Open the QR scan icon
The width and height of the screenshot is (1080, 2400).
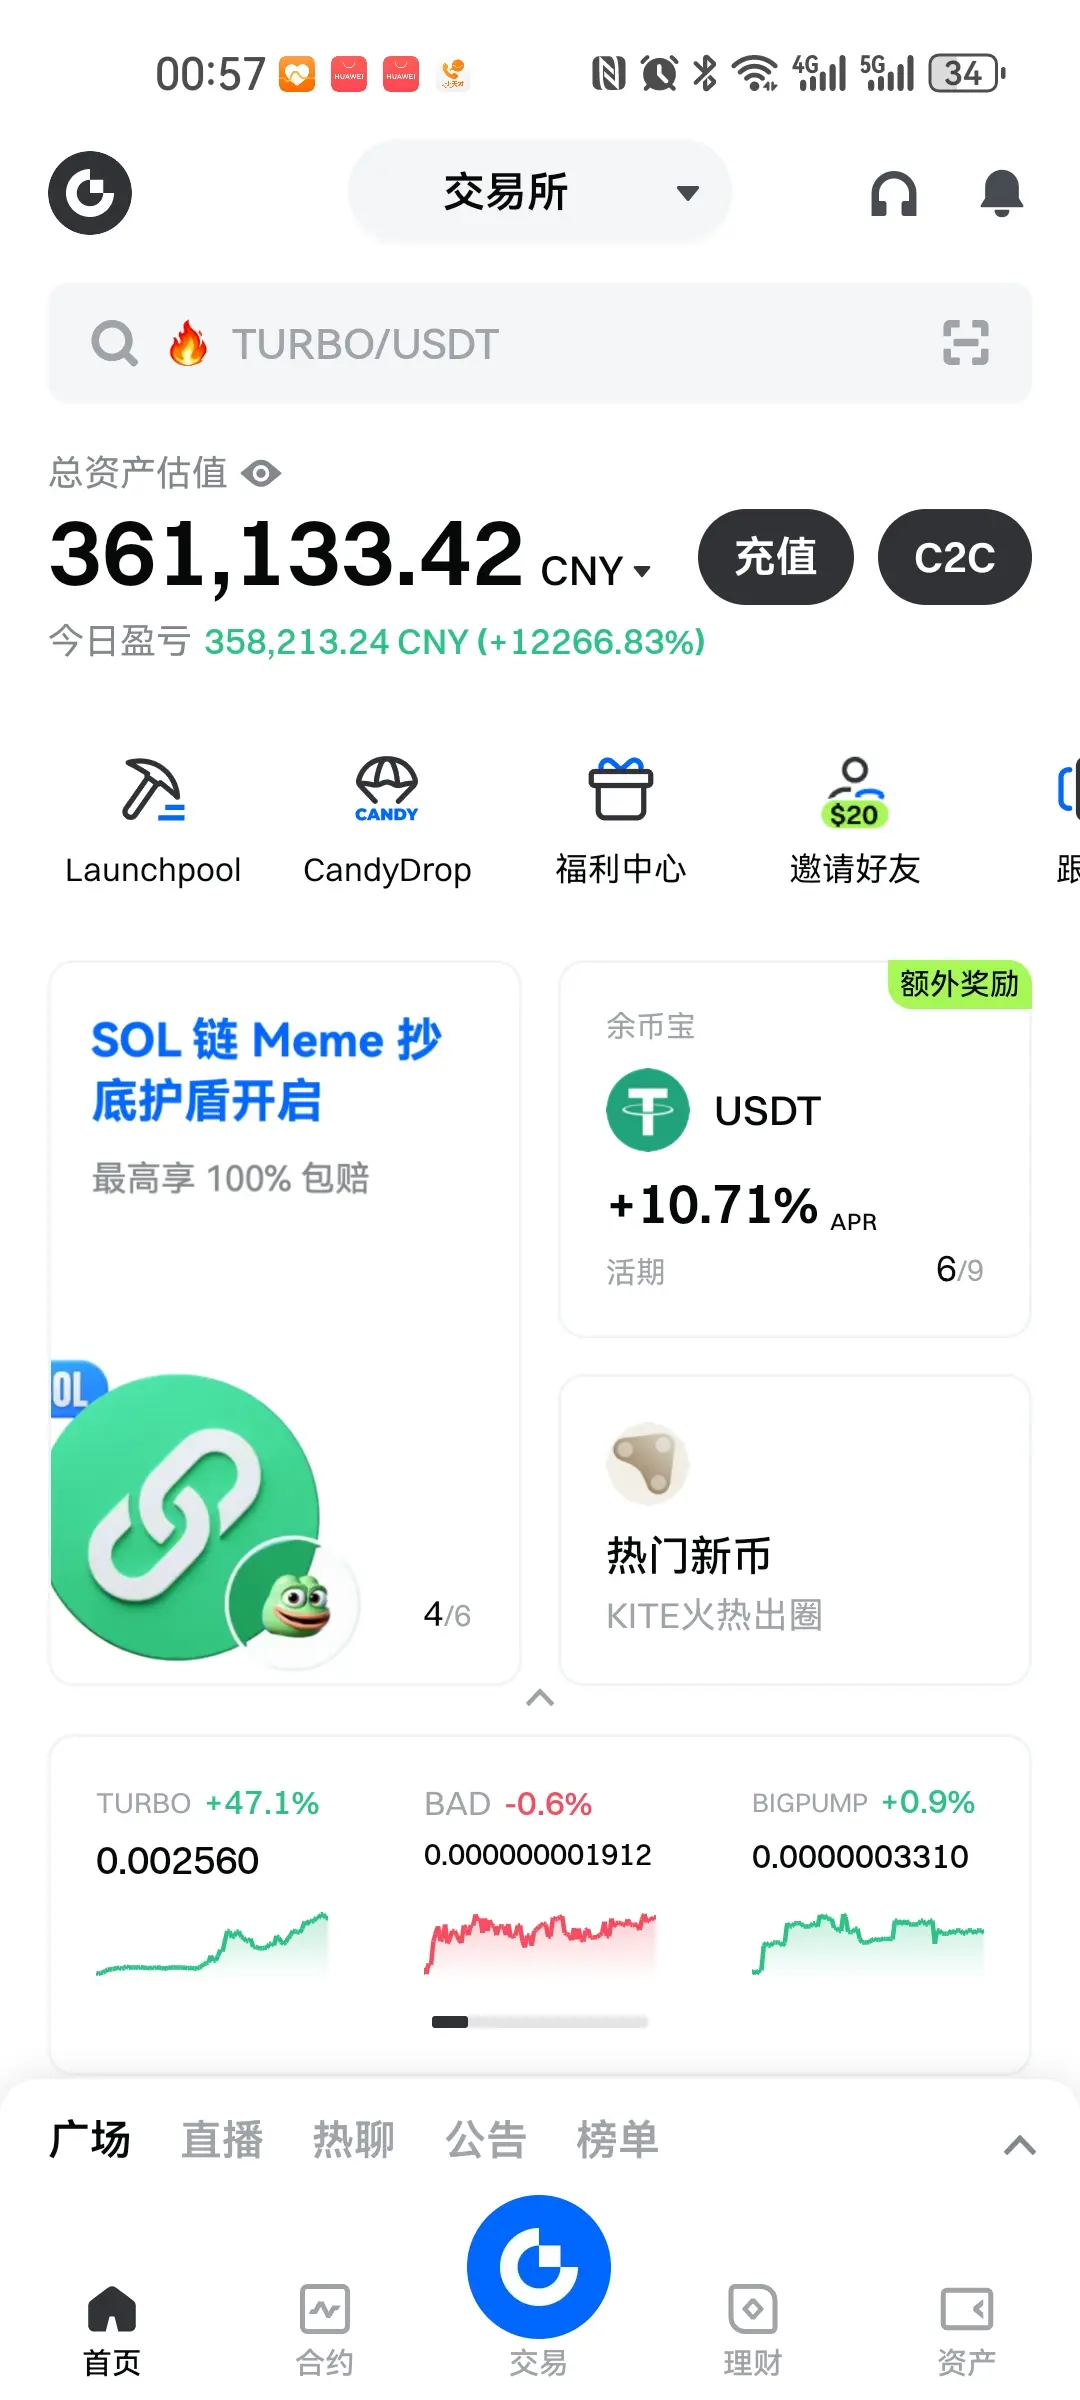coord(966,343)
